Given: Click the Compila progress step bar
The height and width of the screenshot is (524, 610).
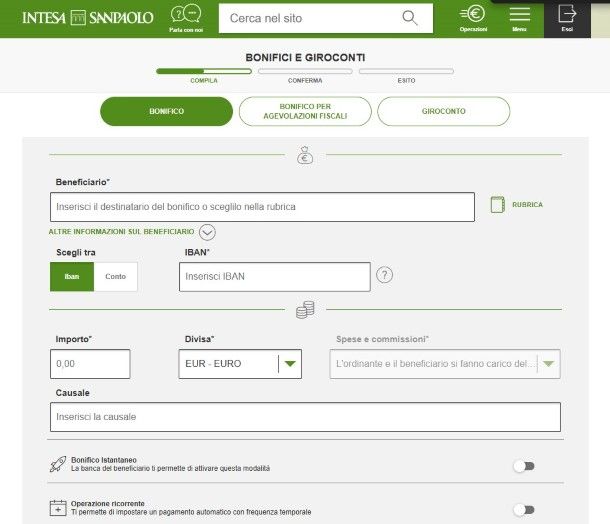Looking at the screenshot, I should (204, 71).
